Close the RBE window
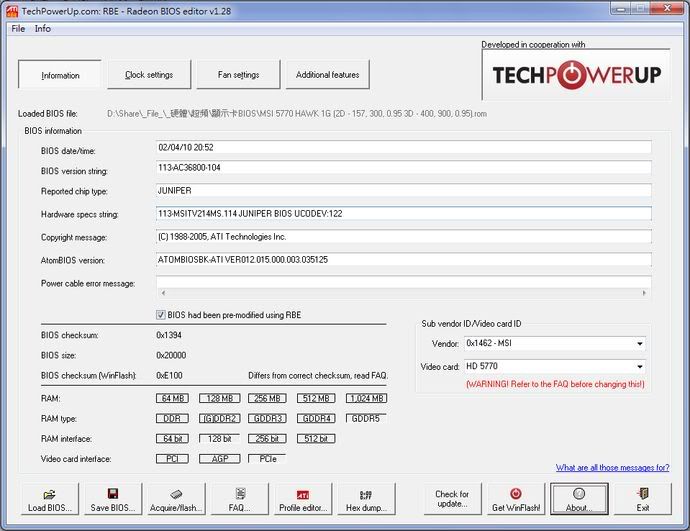This screenshot has height=531, width=690. [x=667, y=8]
